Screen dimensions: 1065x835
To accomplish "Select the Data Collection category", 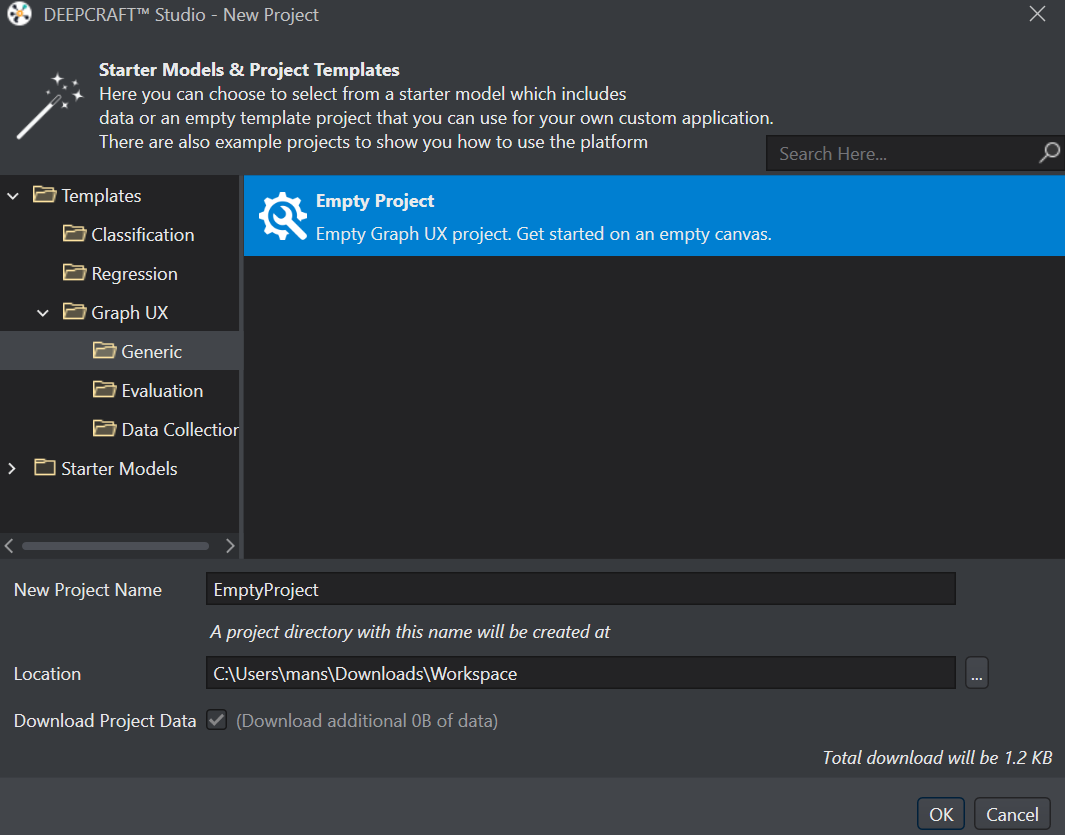I will tap(180, 429).
